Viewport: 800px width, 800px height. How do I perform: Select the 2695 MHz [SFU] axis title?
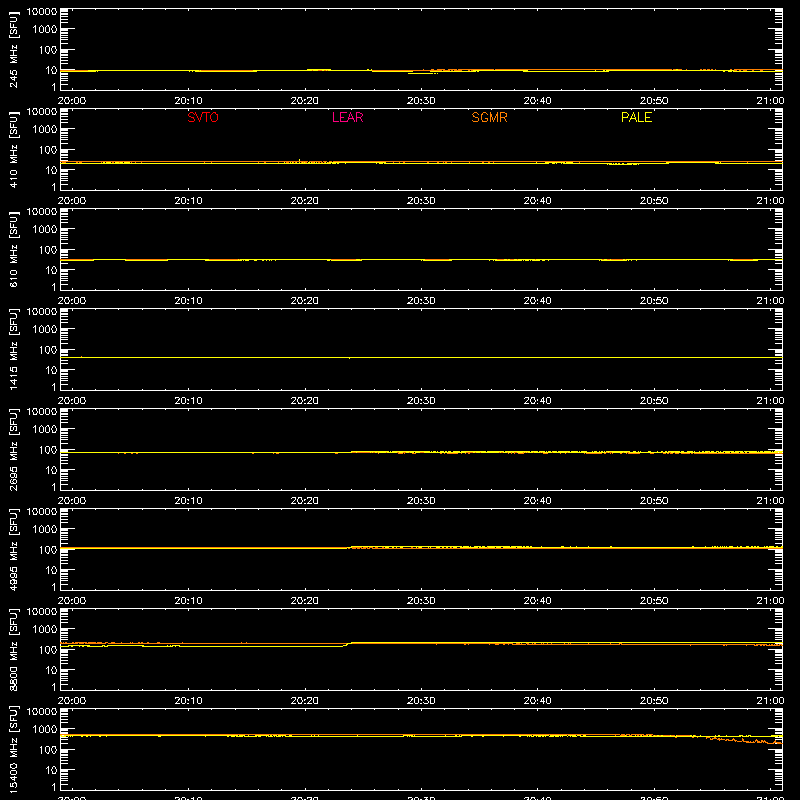pyautogui.click(x=14, y=449)
